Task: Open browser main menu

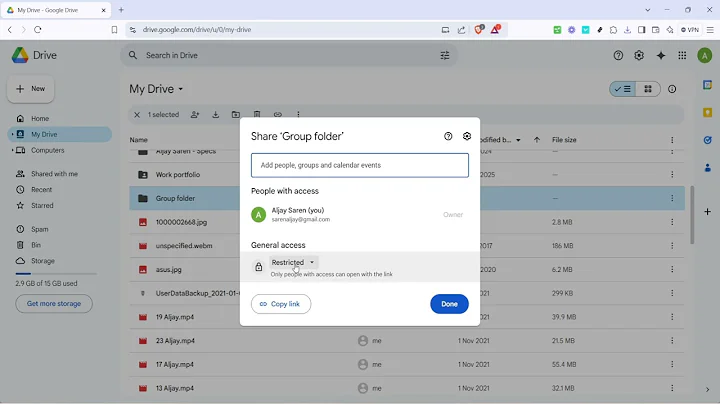Action: [710, 30]
